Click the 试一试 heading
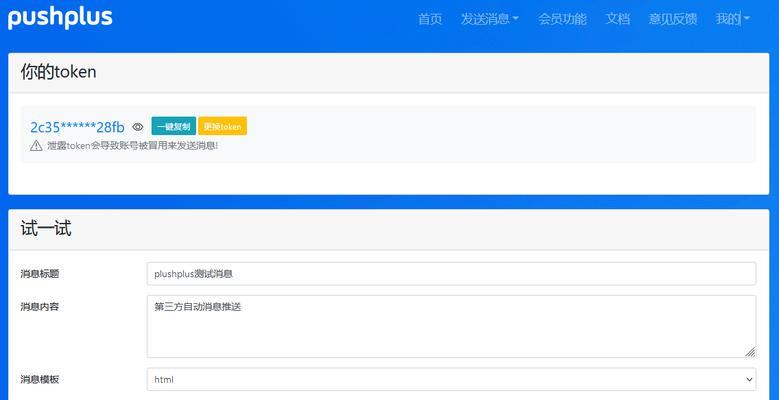This screenshot has width=779, height=400. click(x=46, y=229)
